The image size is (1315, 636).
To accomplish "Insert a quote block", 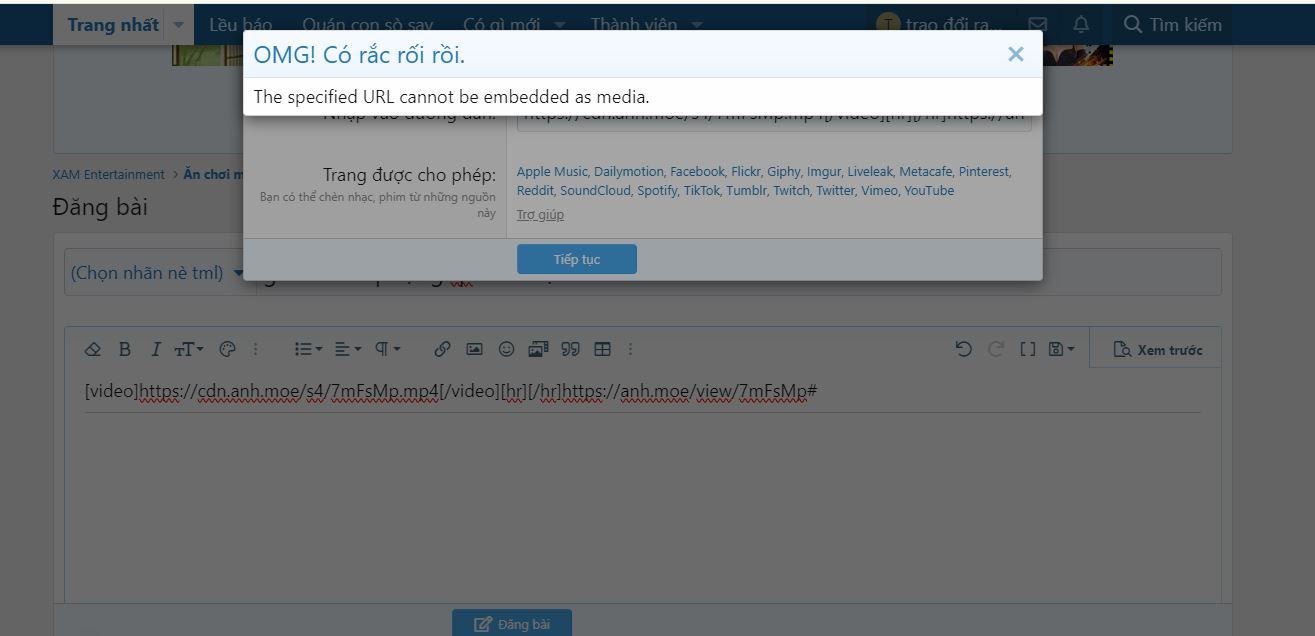I will click(x=570, y=349).
